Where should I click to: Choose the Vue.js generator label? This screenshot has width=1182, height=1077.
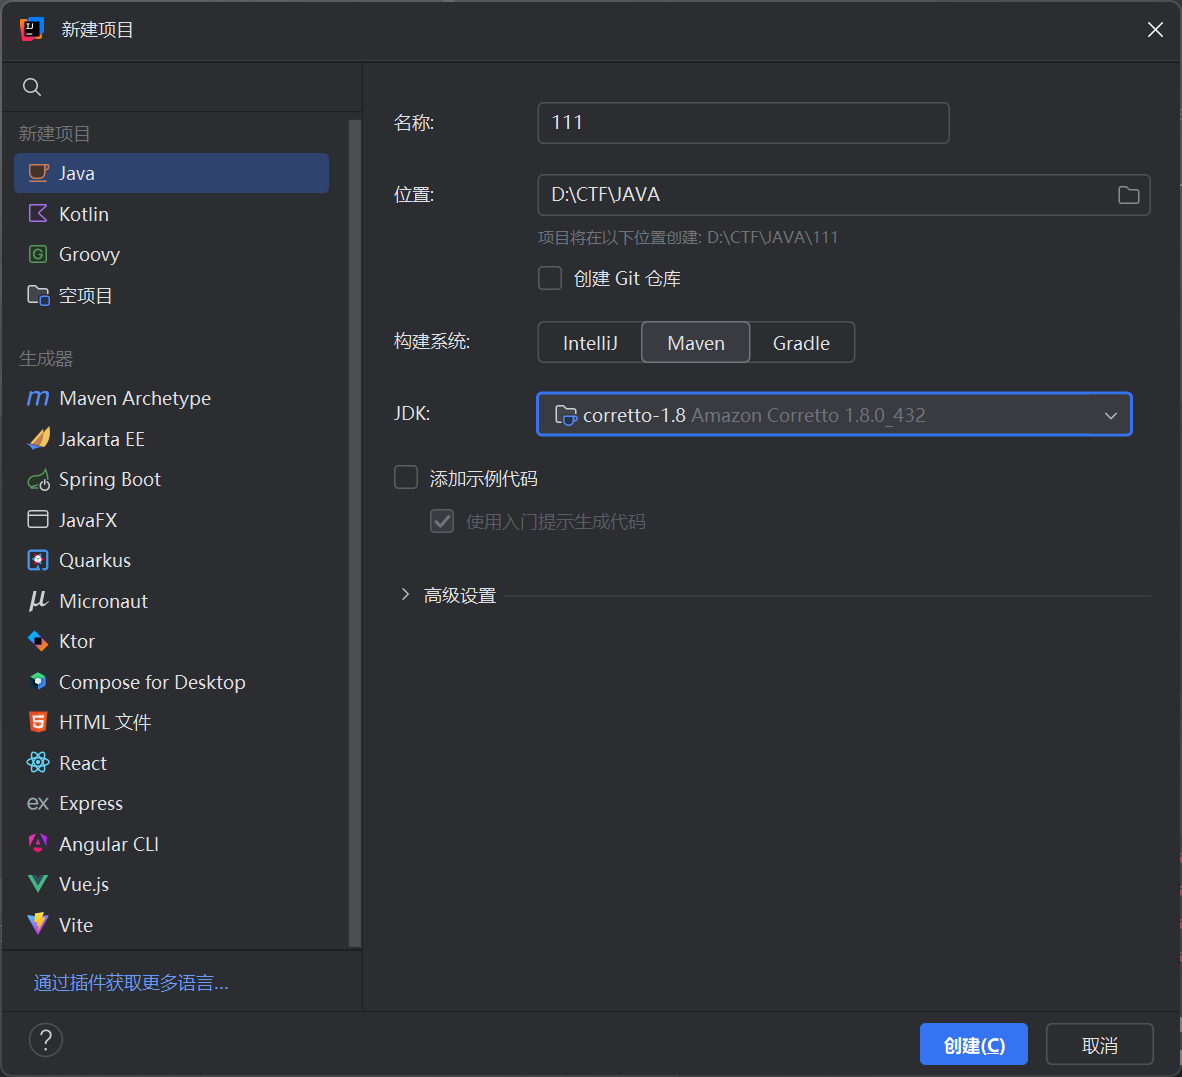(x=84, y=885)
